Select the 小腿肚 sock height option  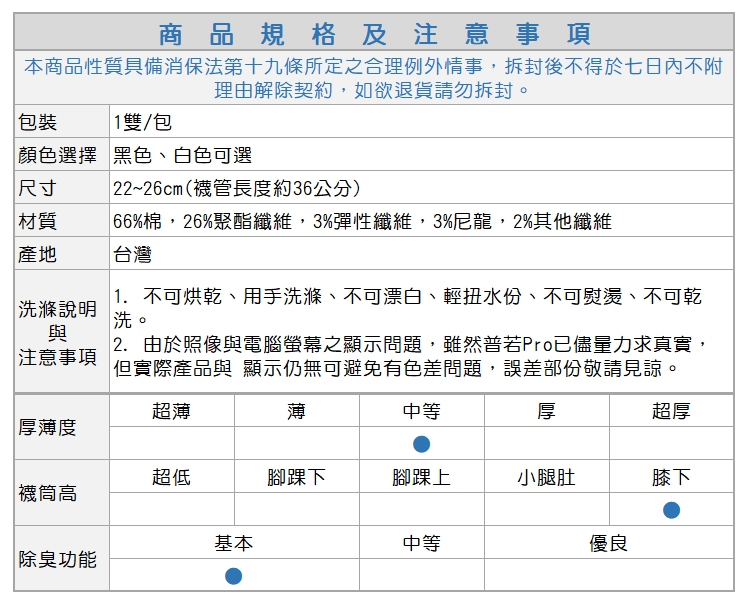546,477
